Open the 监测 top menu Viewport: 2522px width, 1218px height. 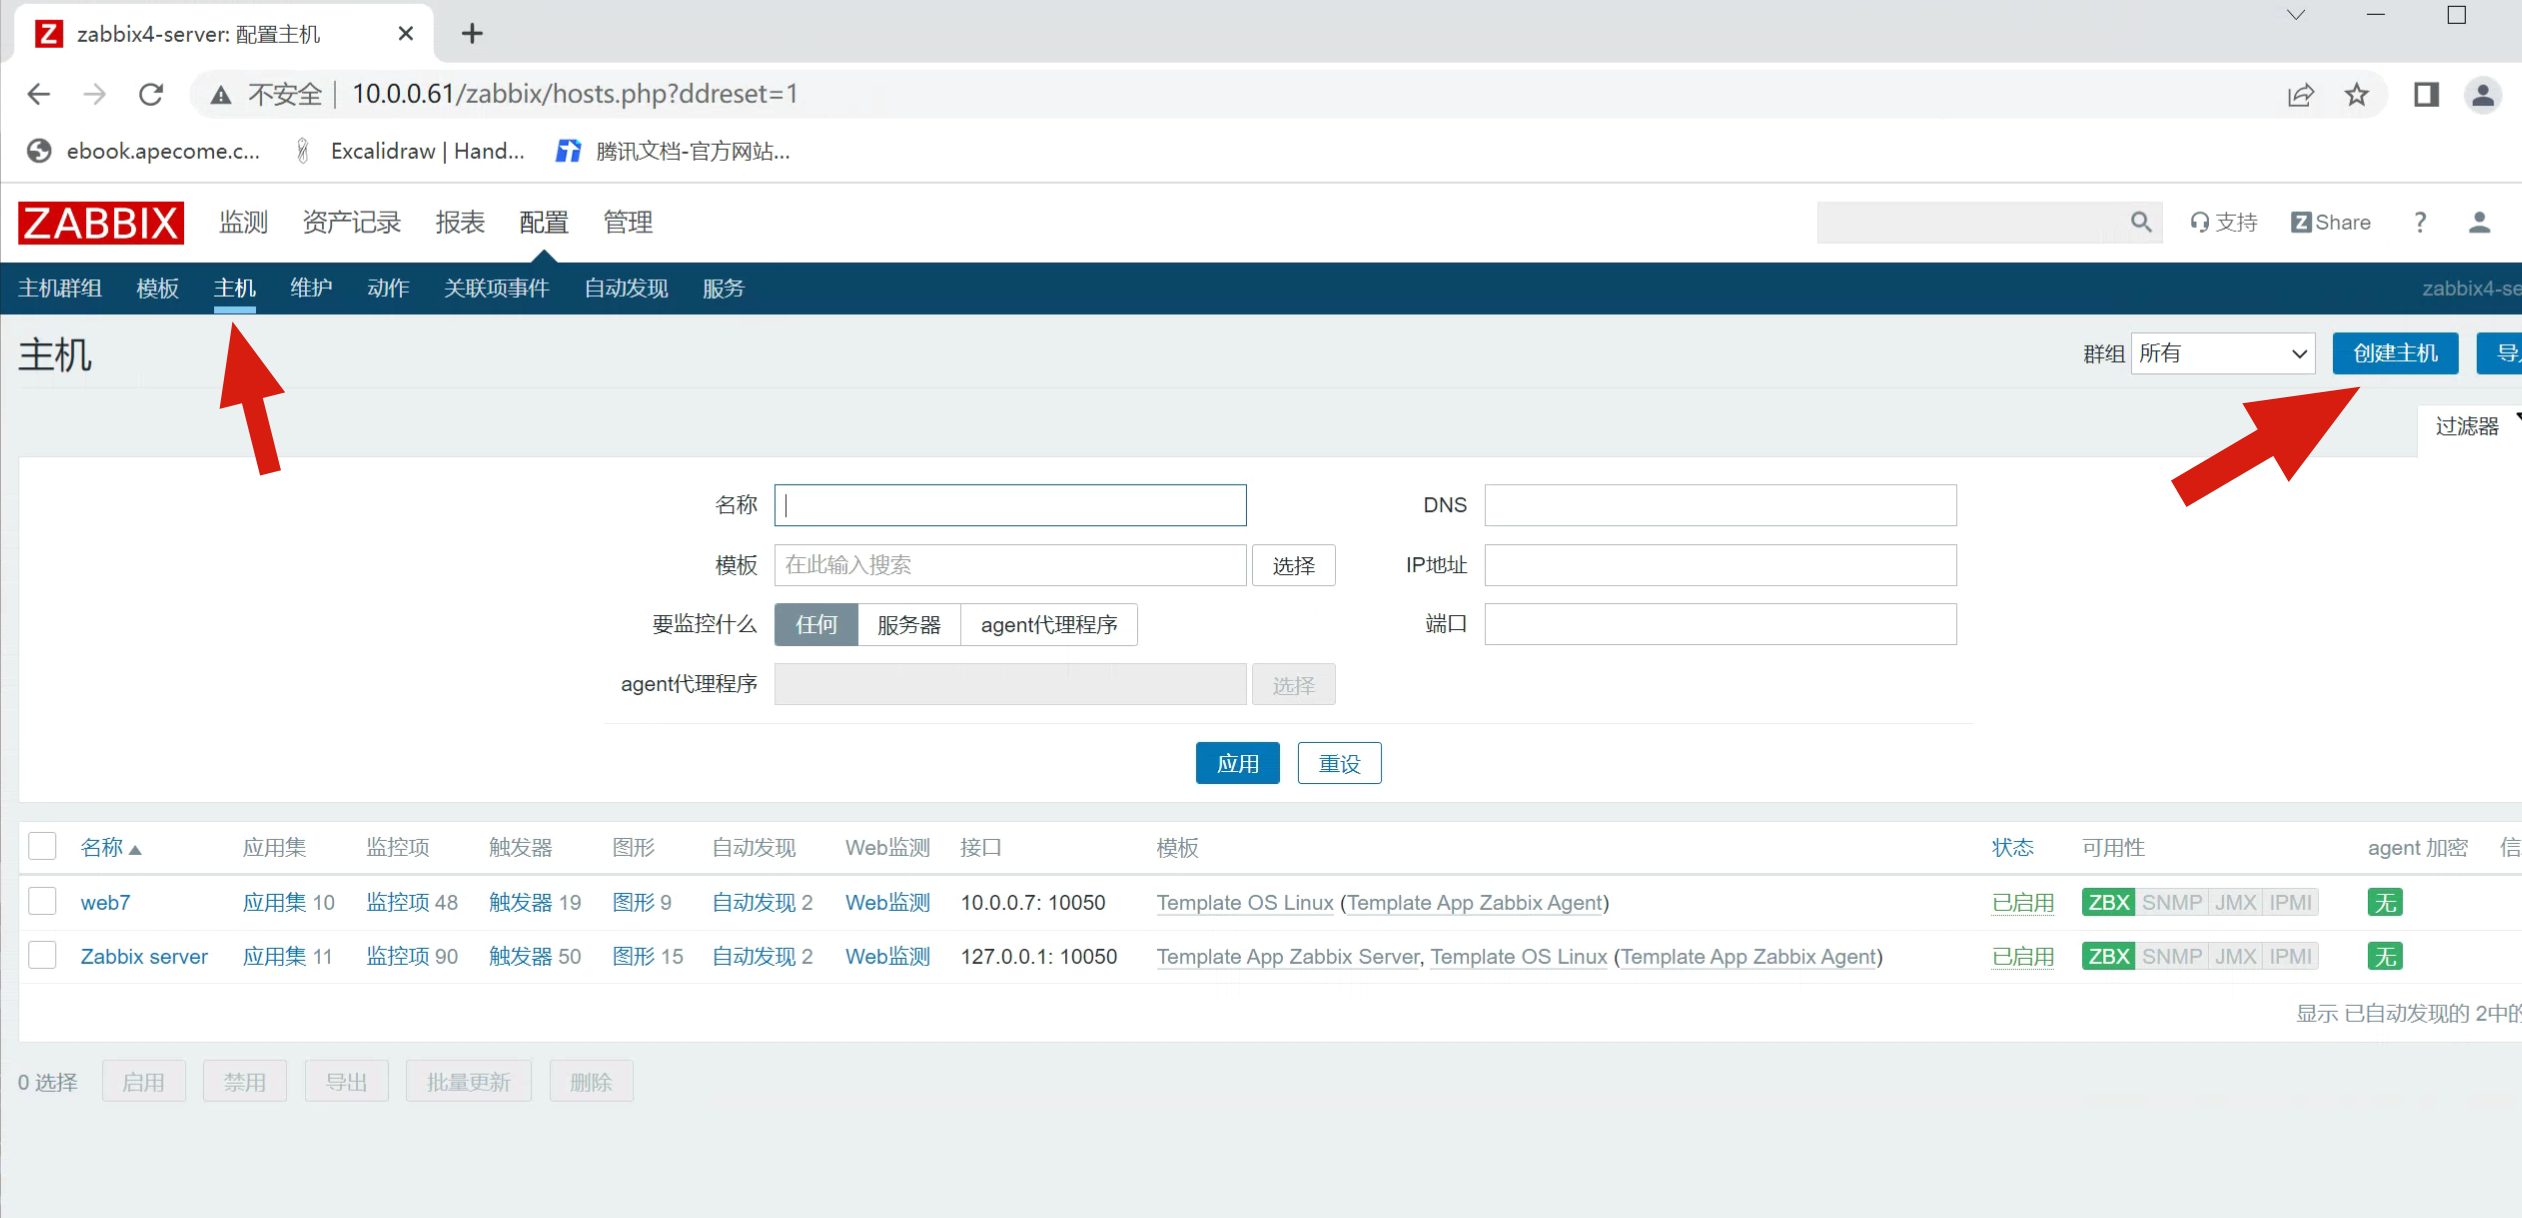point(243,222)
